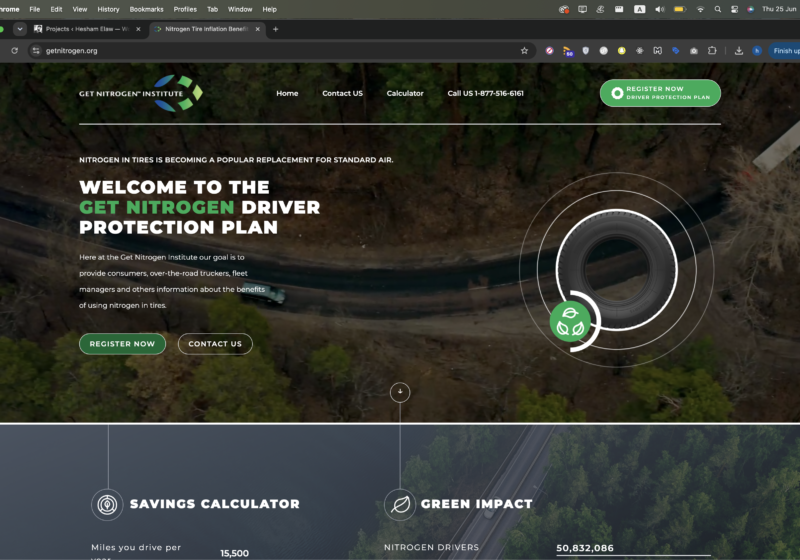
Task: Close the Projects ‹ Hesham Elaw tab
Action: [x=138, y=29]
